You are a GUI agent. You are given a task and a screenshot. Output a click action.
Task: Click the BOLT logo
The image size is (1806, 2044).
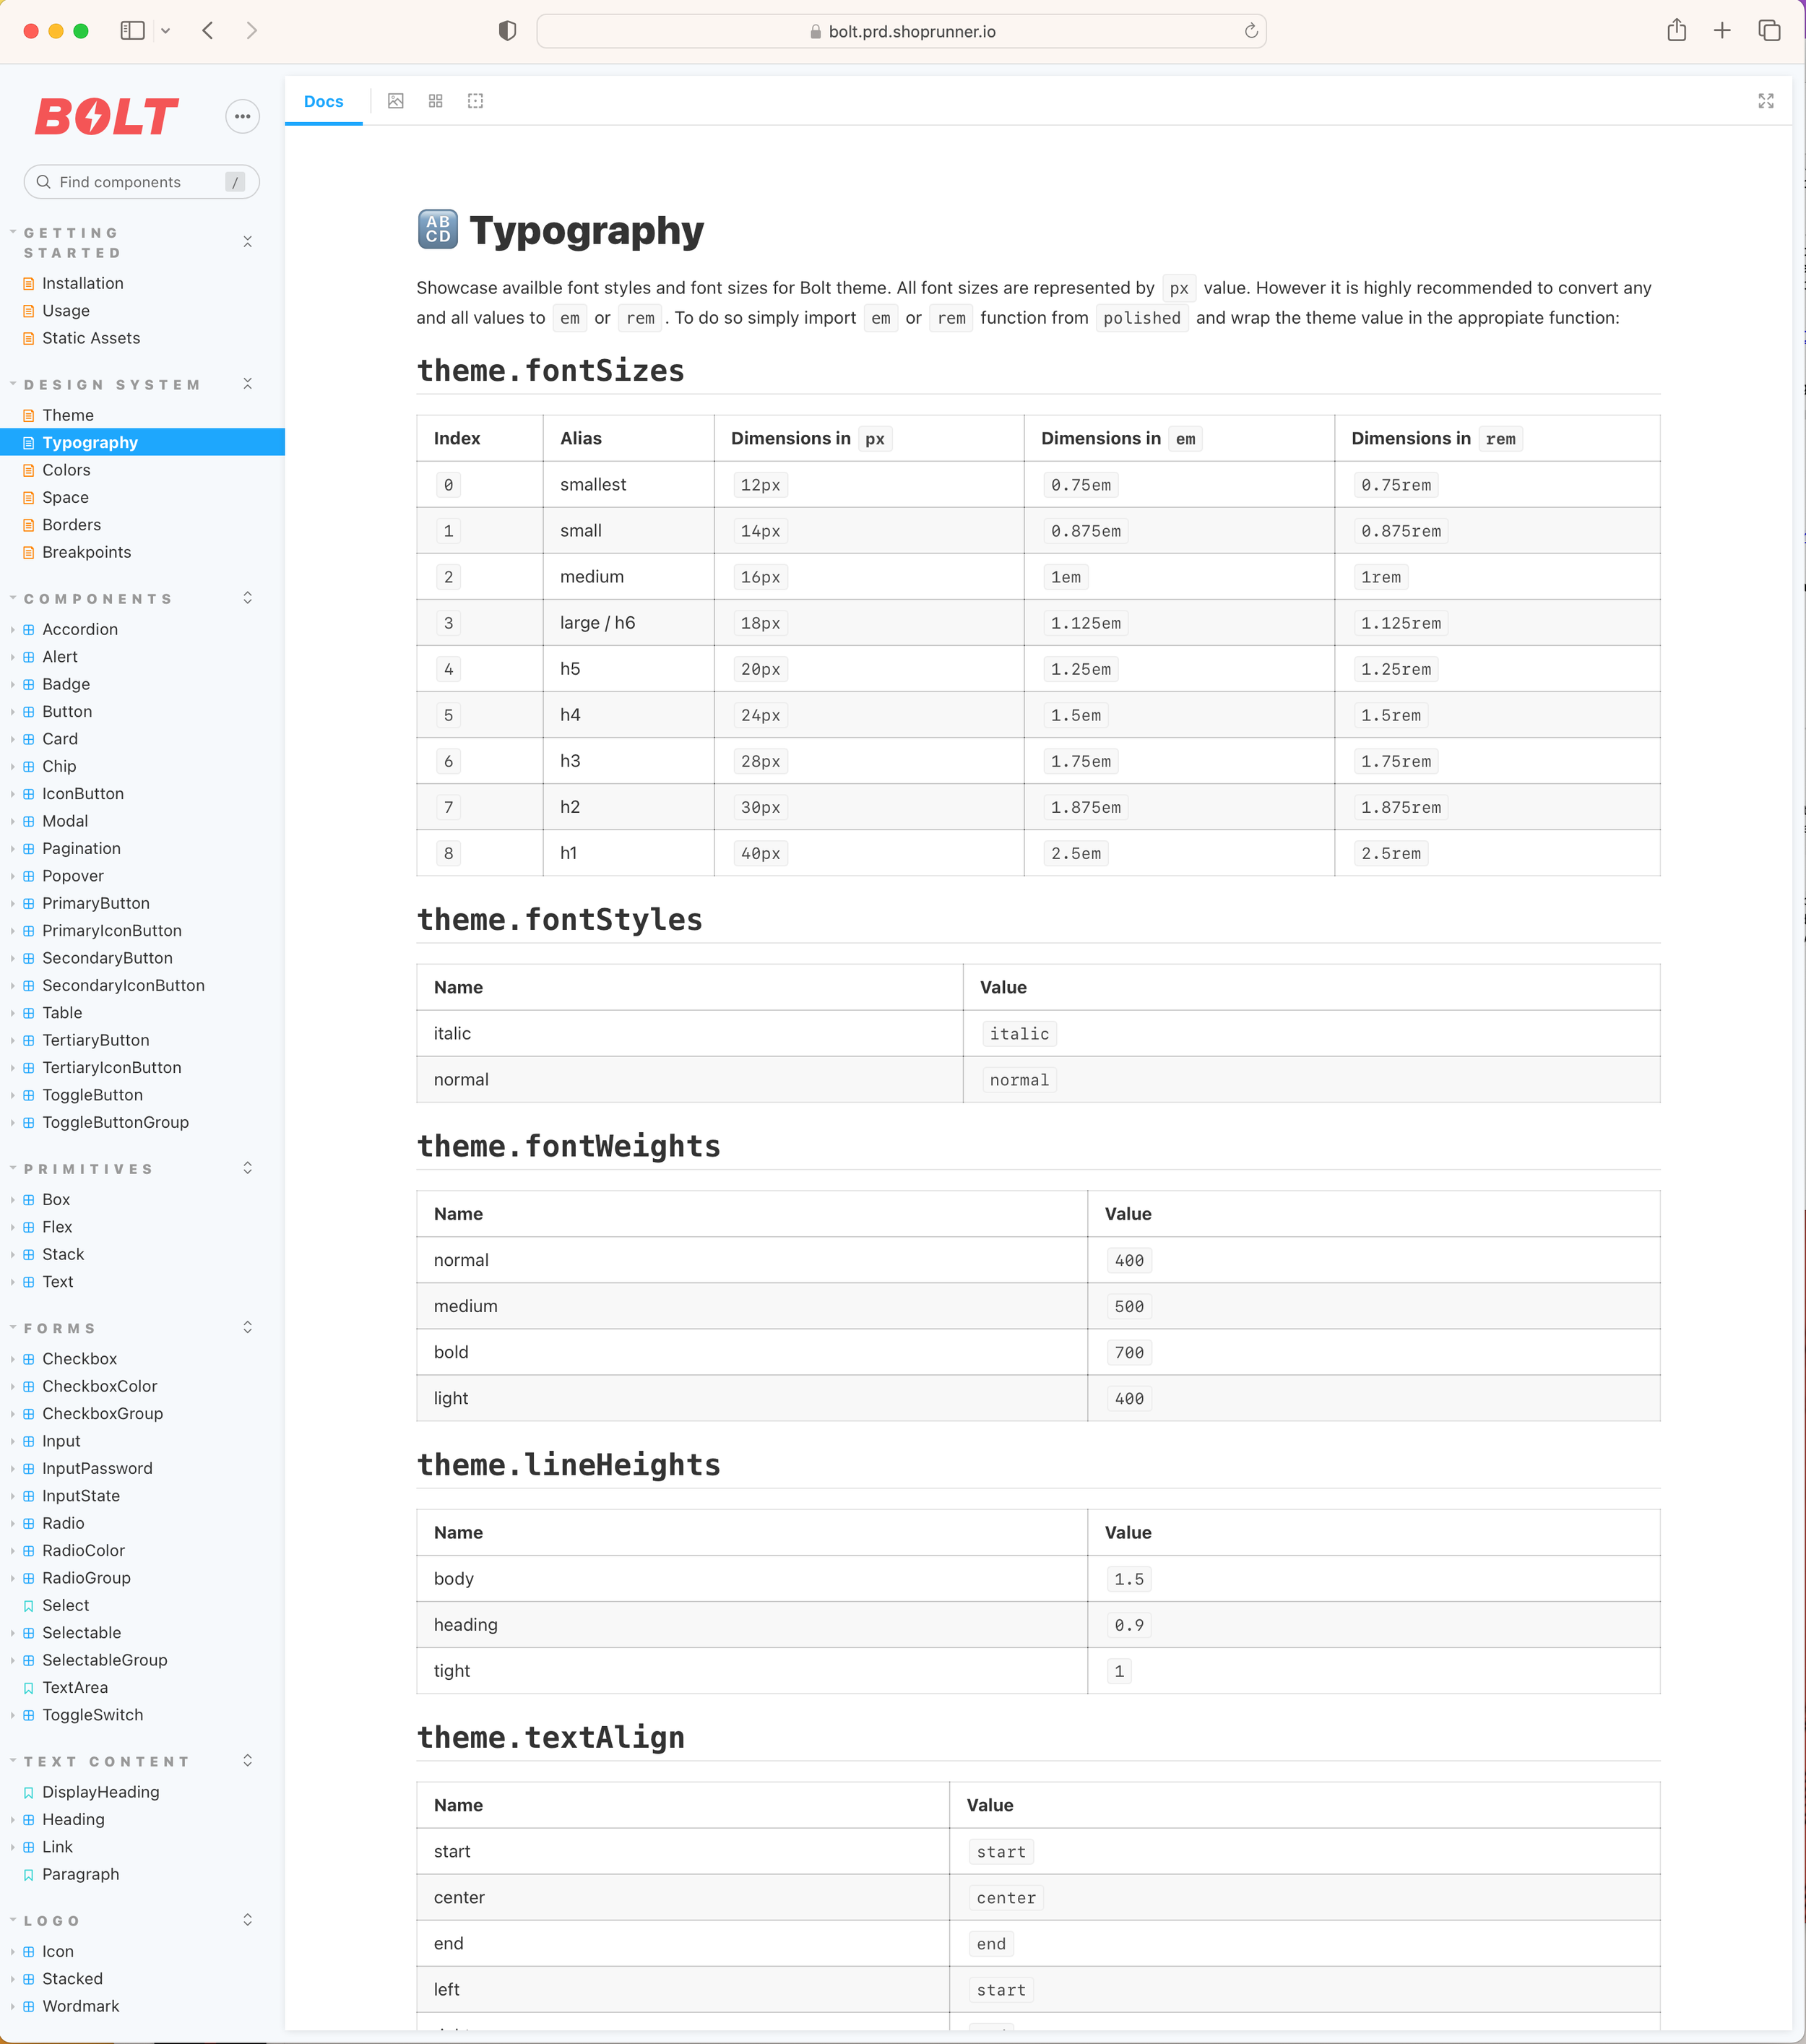pyautogui.click(x=107, y=117)
